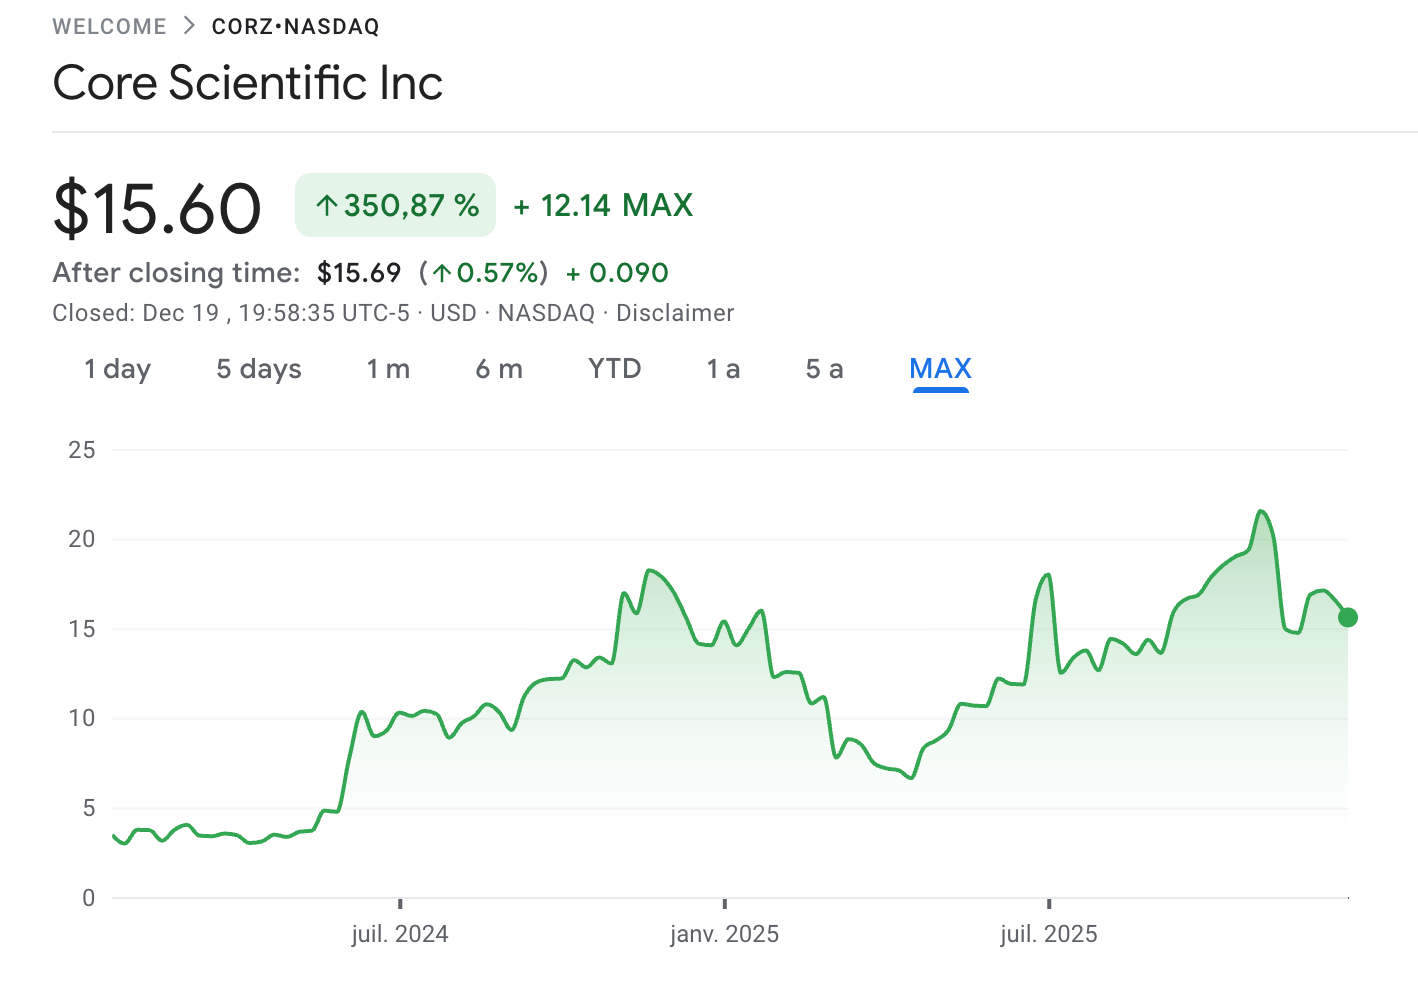This screenshot has width=1418, height=982.
Task: Click the green endpoint dot on chart
Action: click(1348, 617)
